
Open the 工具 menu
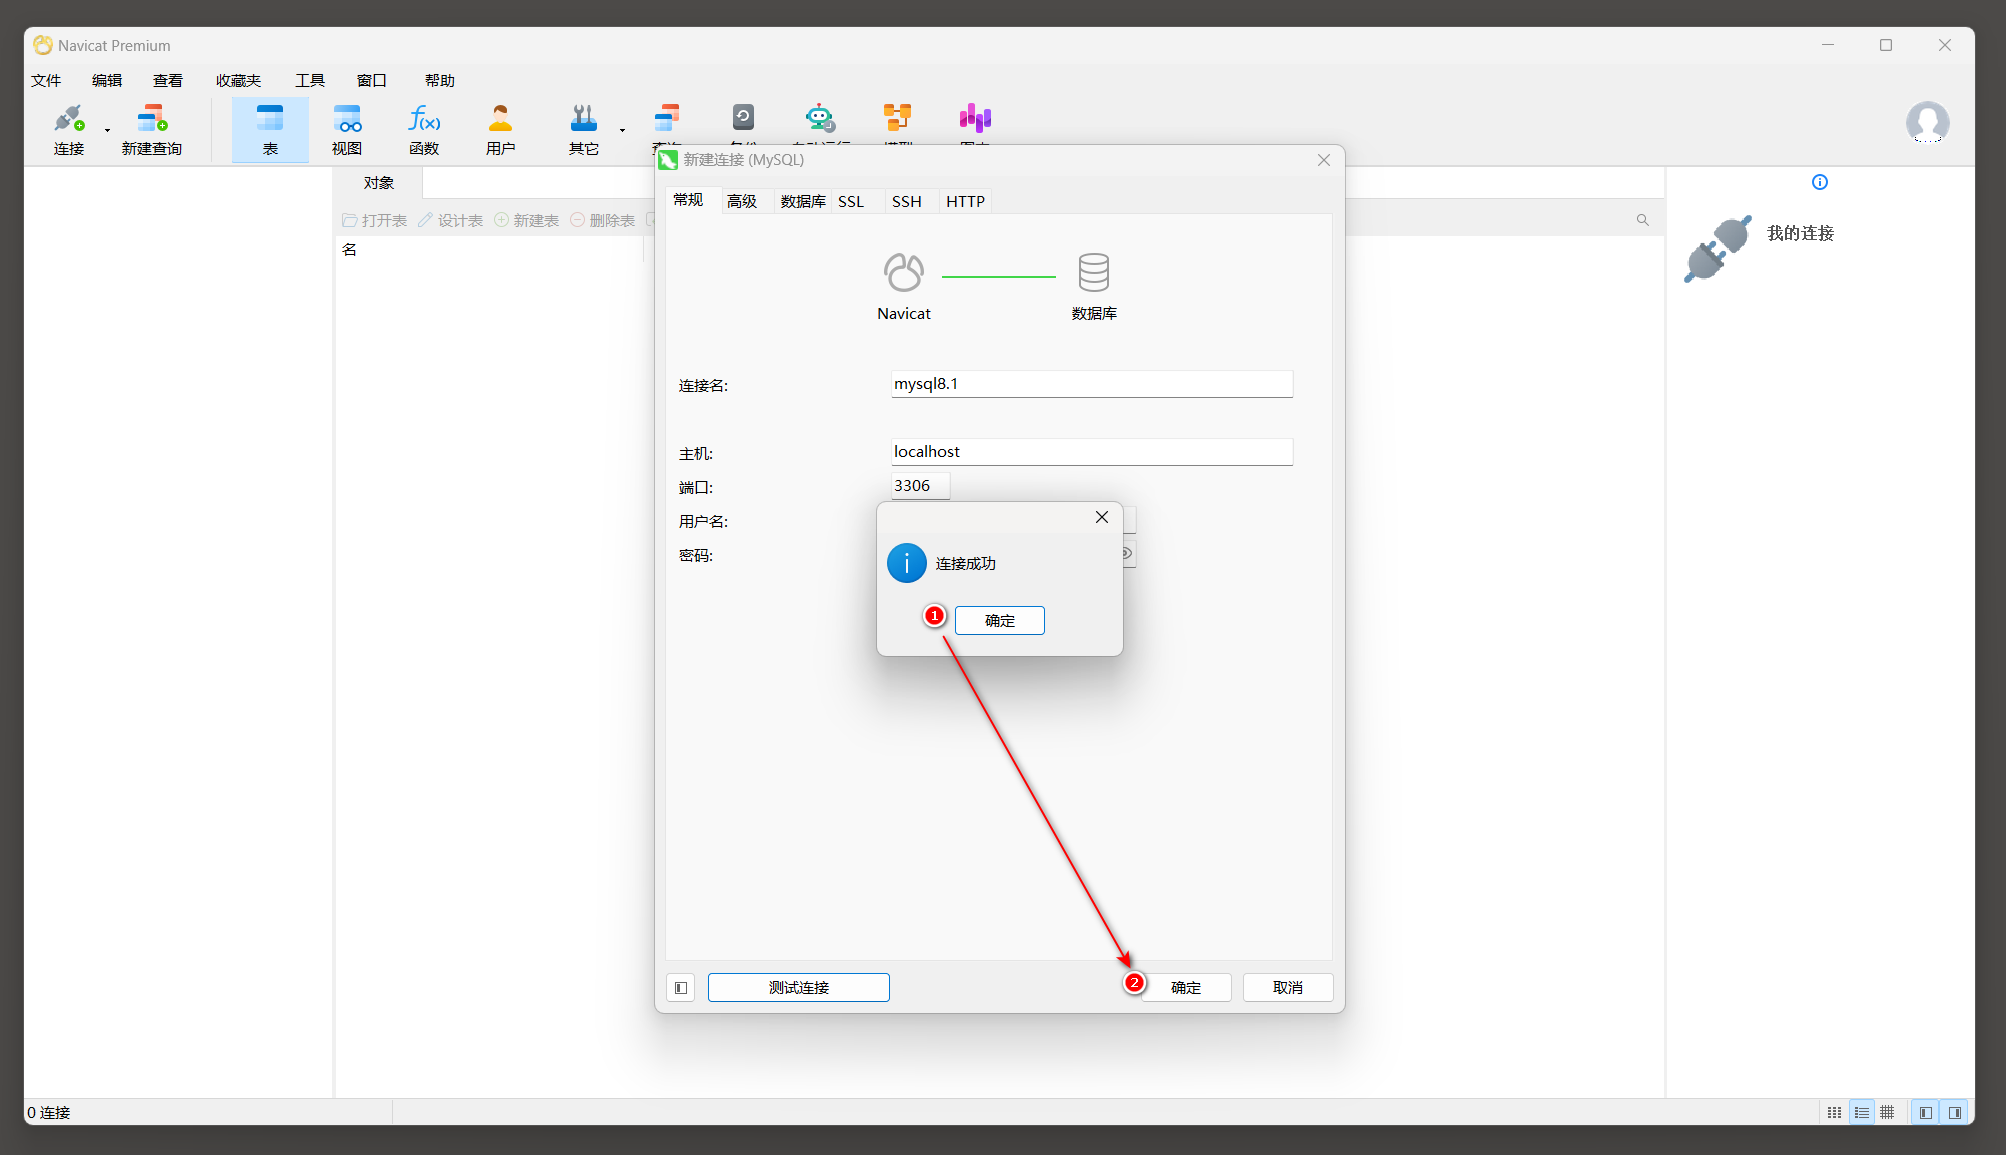coord(310,80)
